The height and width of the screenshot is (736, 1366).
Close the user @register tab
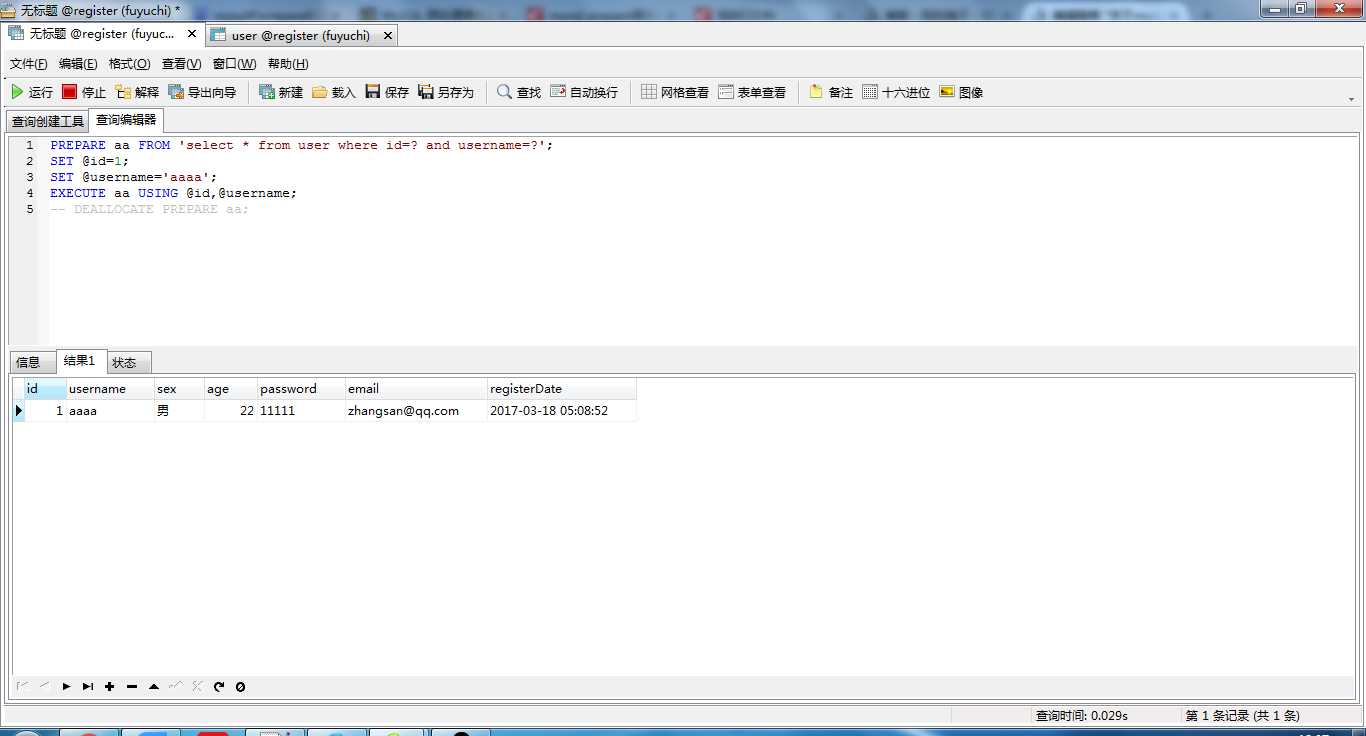[388, 35]
